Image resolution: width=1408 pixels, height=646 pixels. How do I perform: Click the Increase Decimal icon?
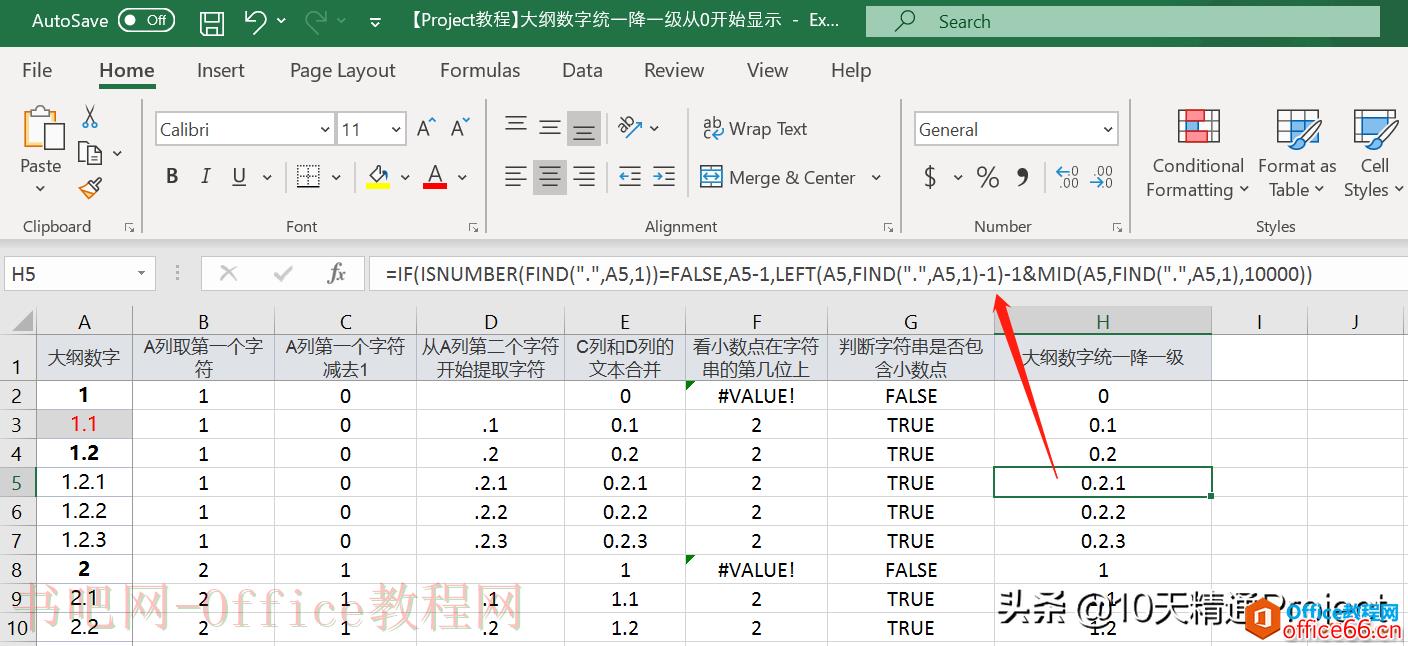pyautogui.click(x=1068, y=178)
